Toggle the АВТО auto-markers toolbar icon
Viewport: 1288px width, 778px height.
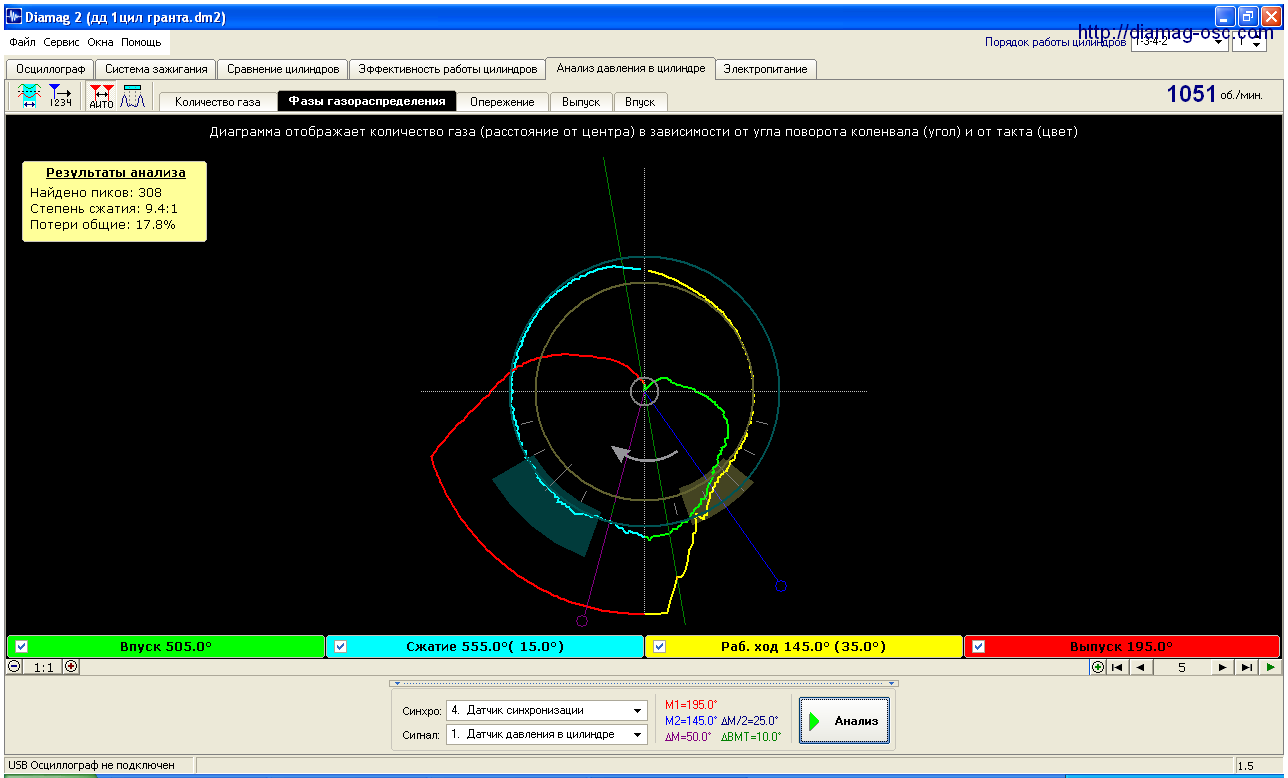(x=102, y=97)
